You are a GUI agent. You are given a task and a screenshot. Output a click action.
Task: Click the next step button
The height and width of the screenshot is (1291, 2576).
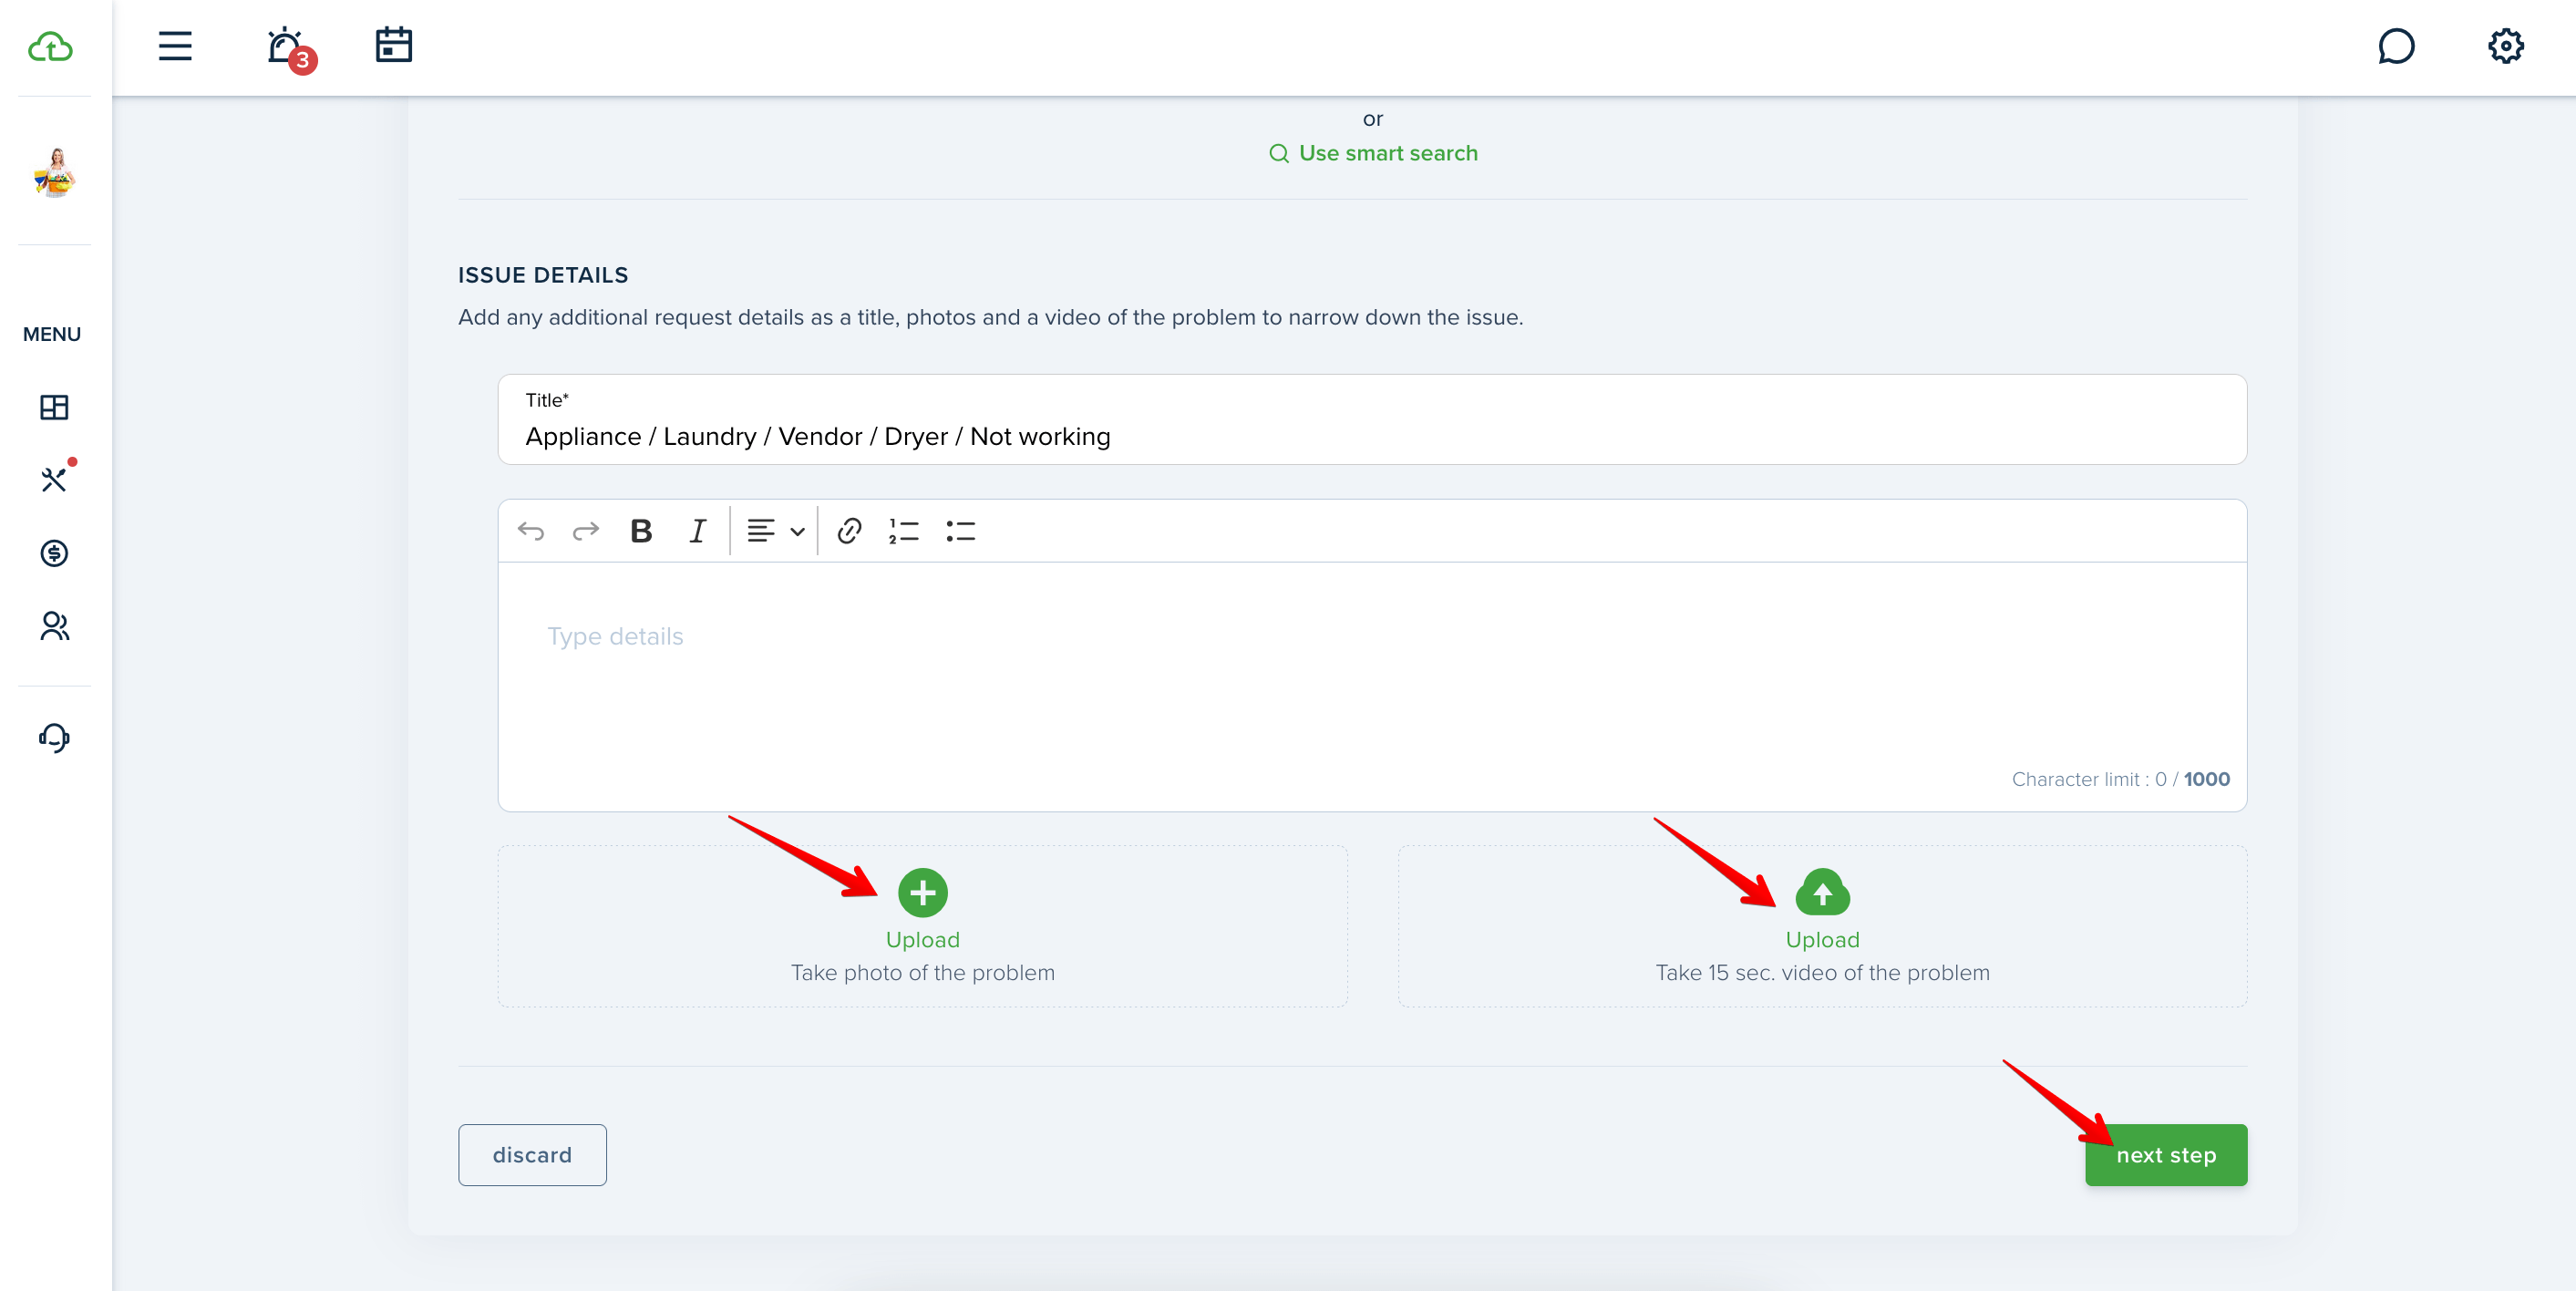point(2166,1155)
